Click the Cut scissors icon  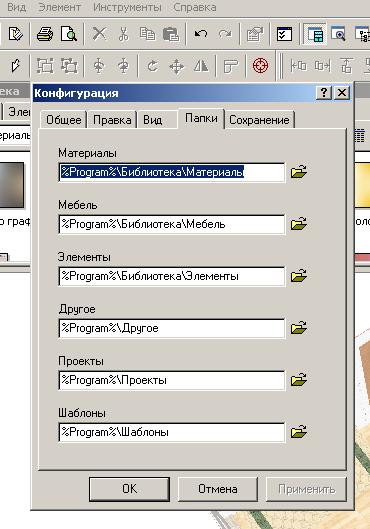(123, 34)
